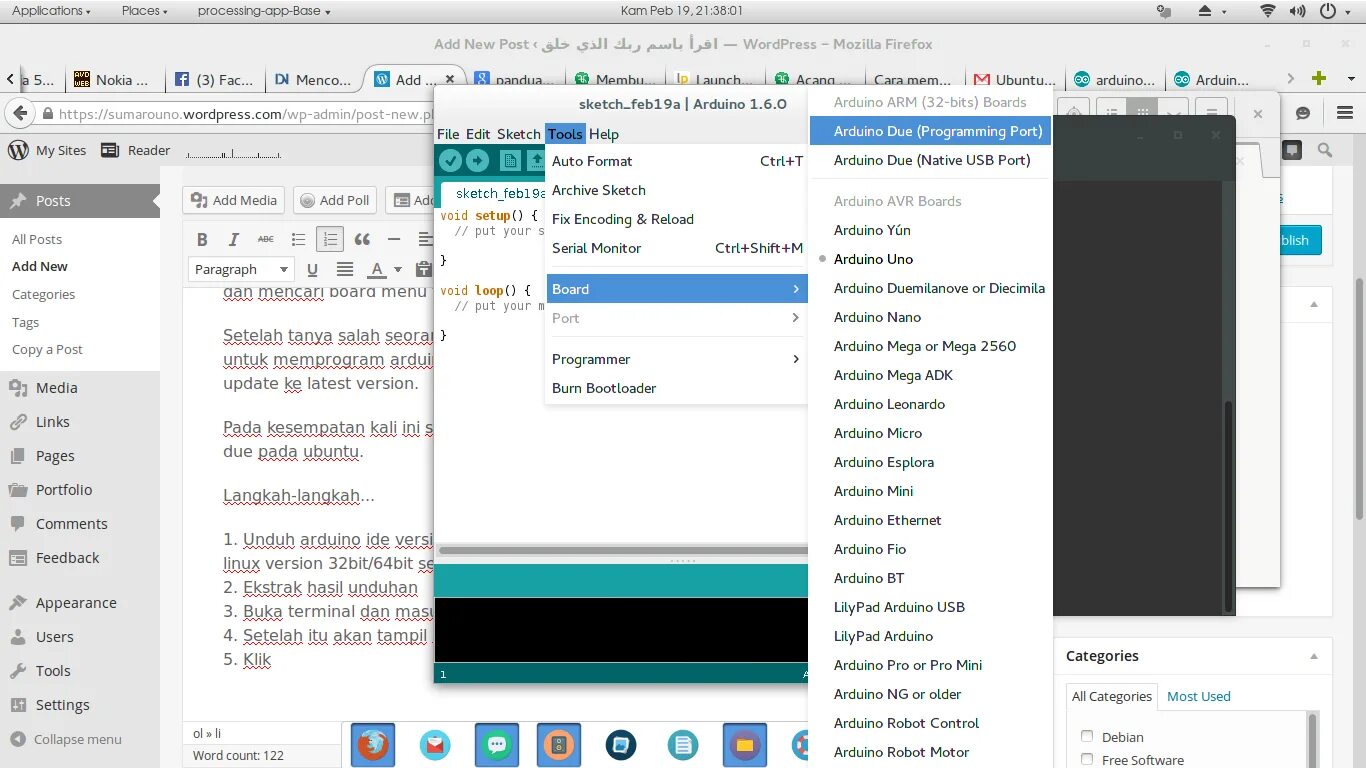Collapse the Categories metabox arrow
The width and height of the screenshot is (1366, 768).
1314,656
